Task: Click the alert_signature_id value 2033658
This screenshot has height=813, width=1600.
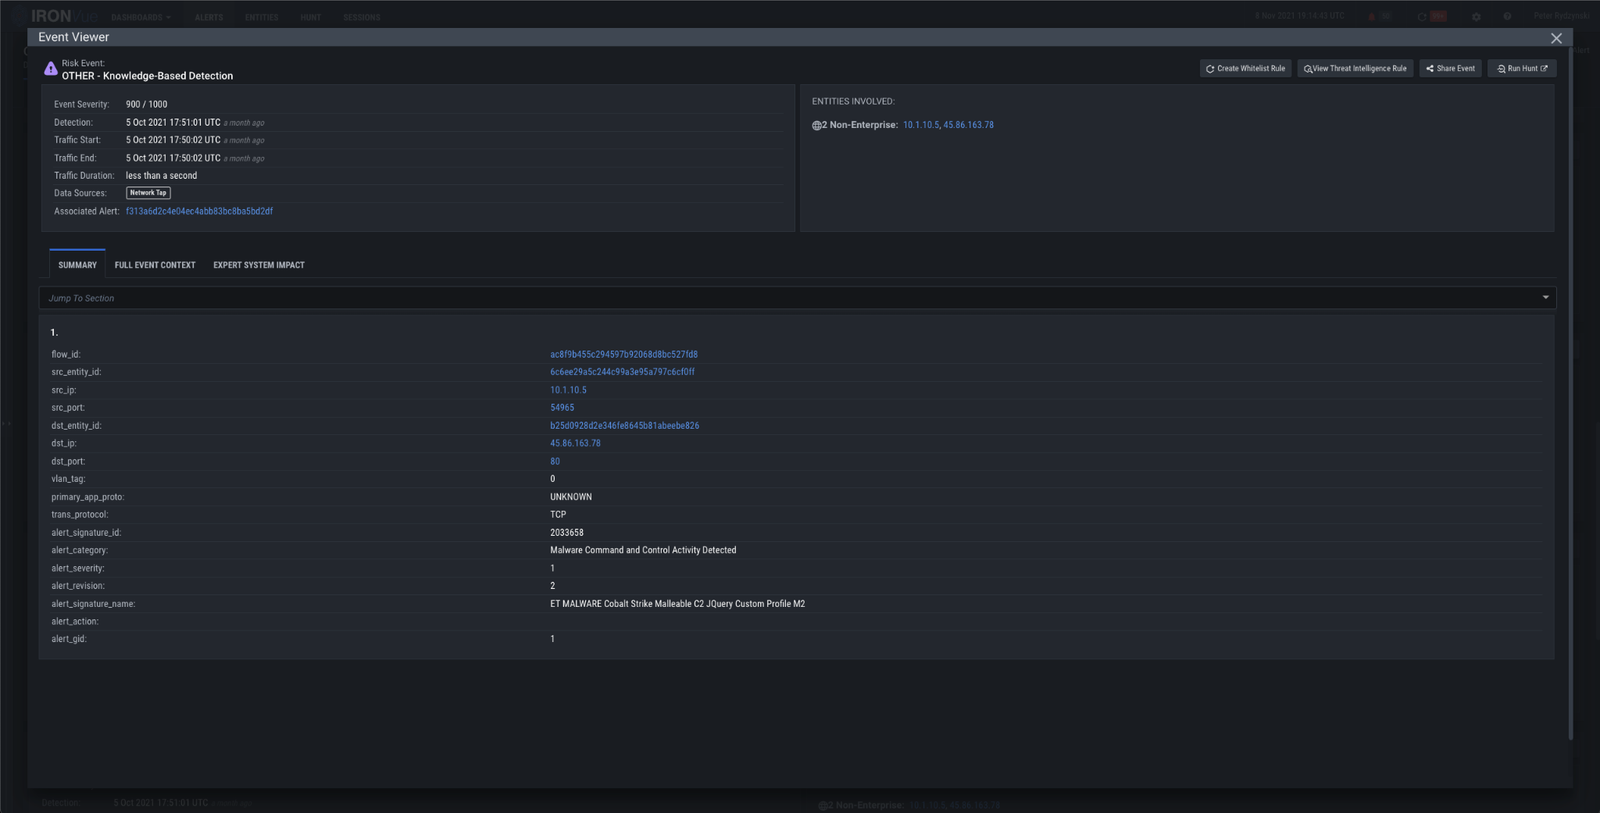Action: (x=567, y=533)
